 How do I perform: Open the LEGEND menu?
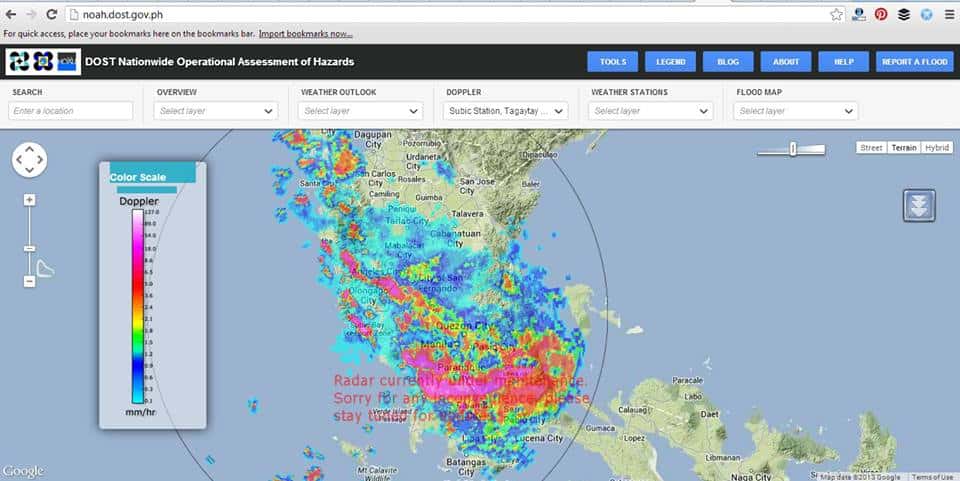pyautogui.click(x=670, y=61)
